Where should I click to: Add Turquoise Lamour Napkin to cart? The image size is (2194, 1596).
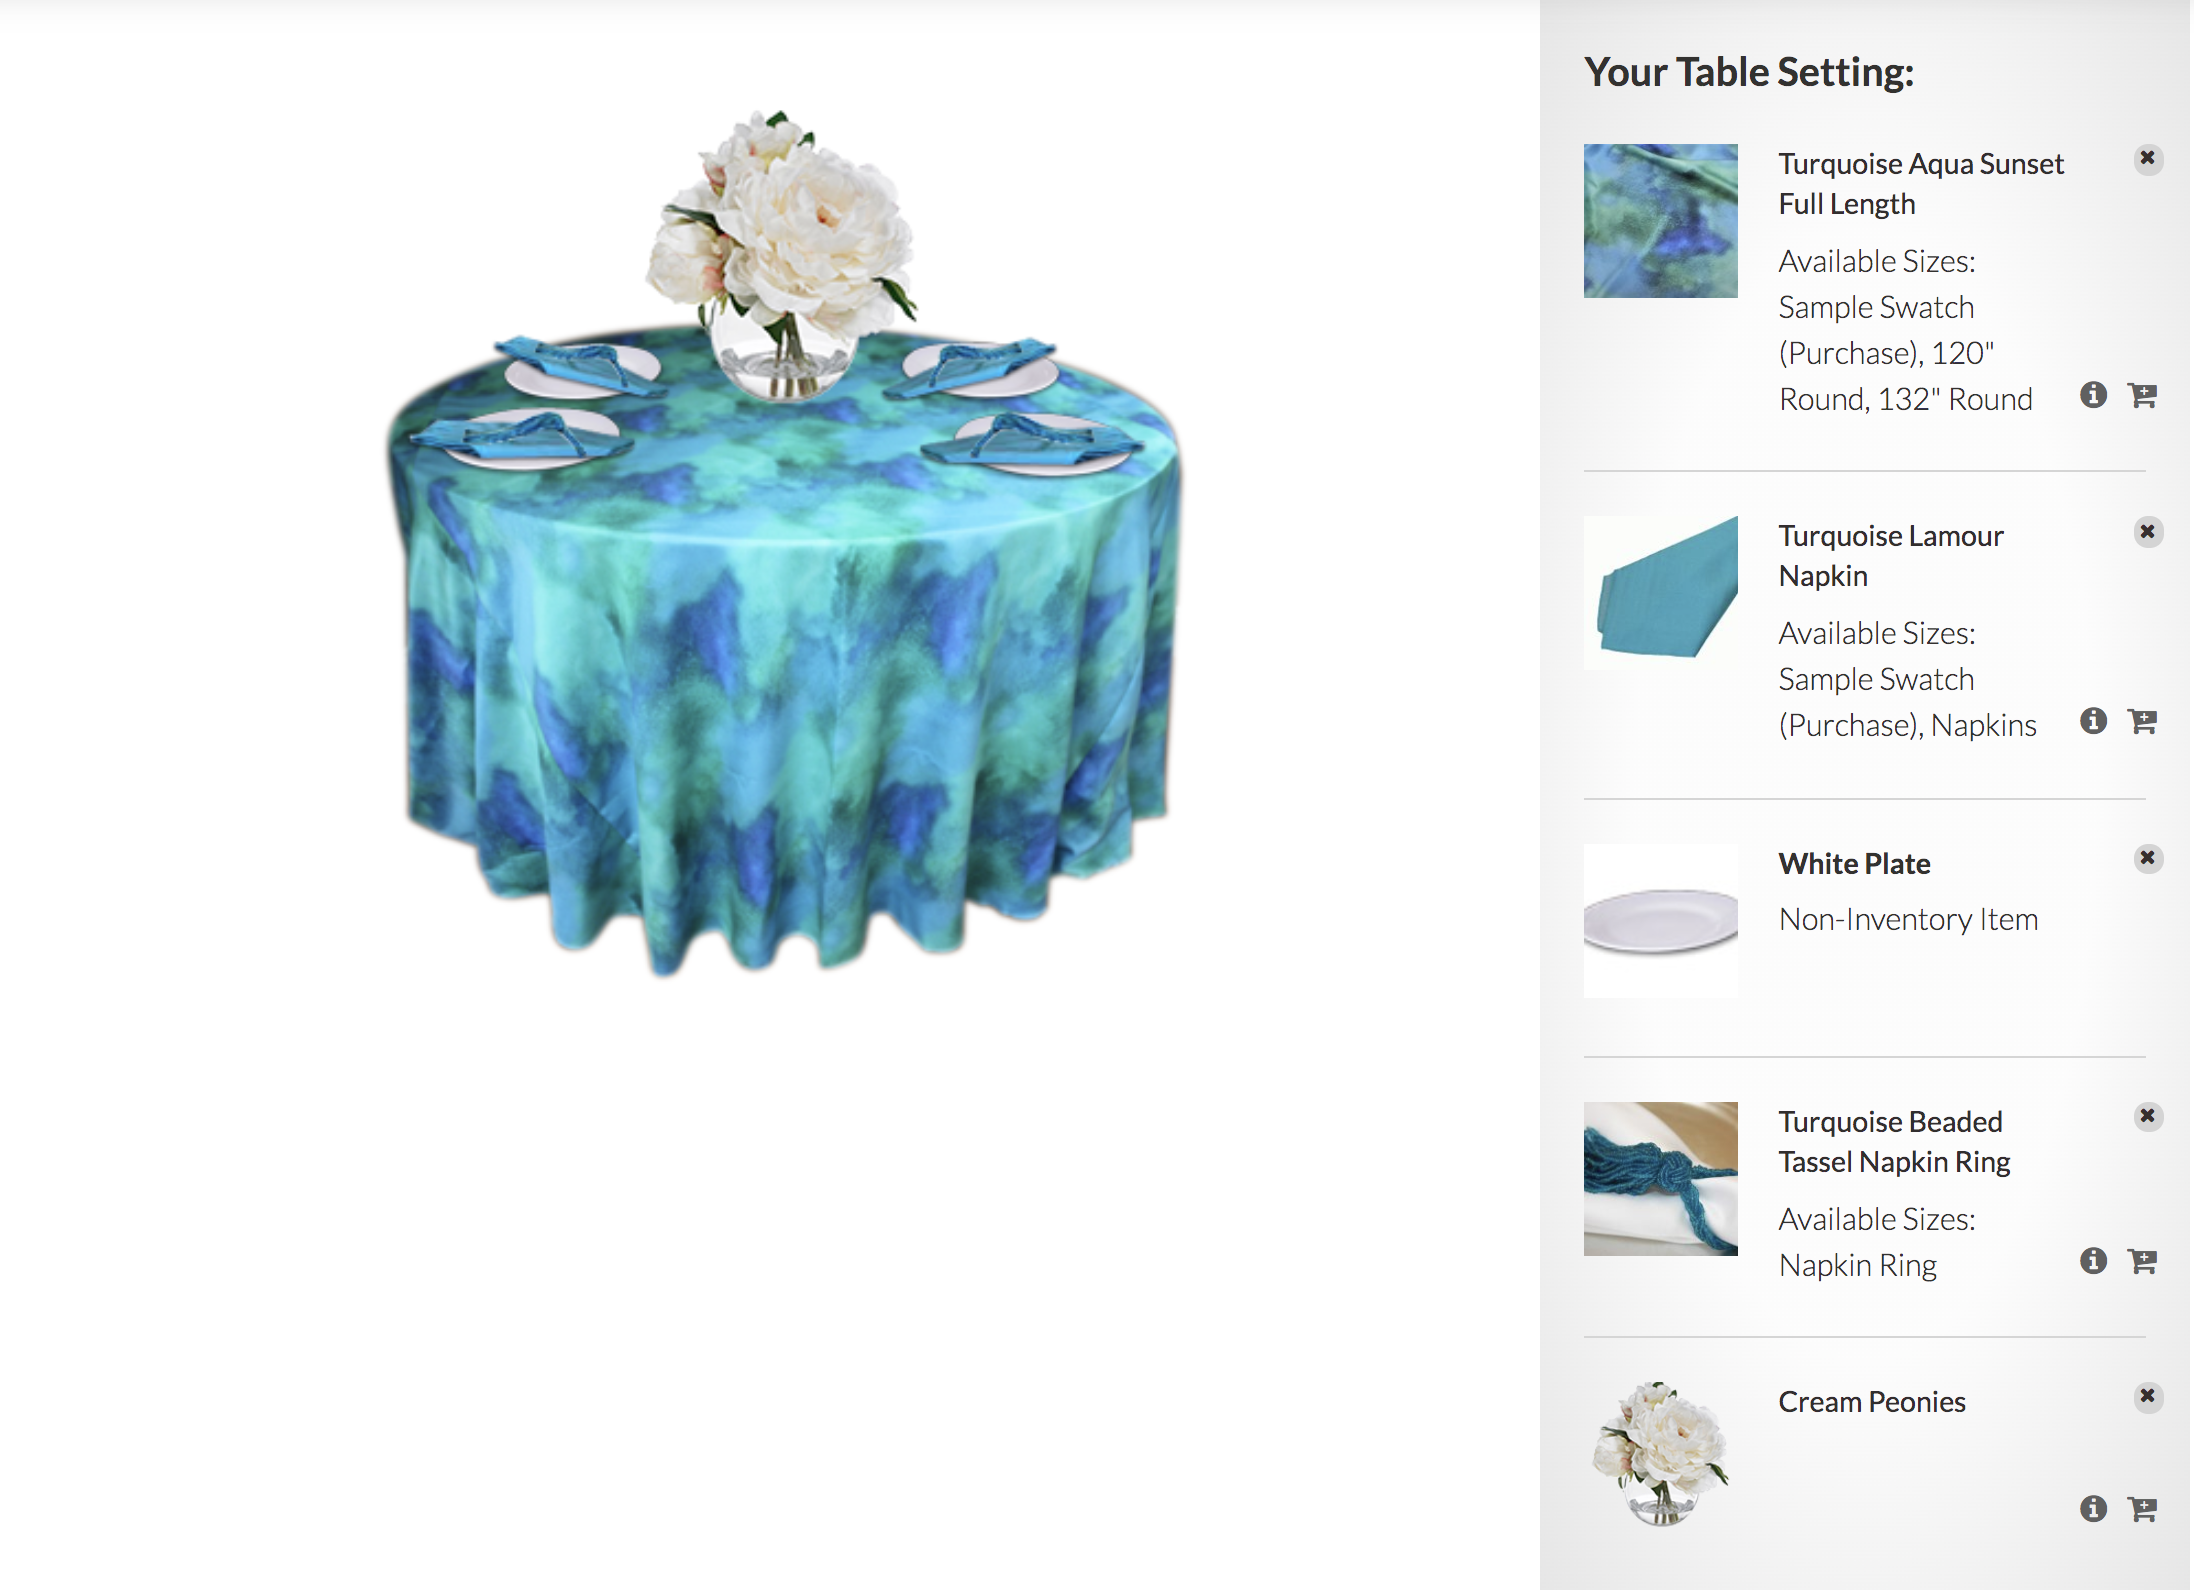tap(2142, 721)
